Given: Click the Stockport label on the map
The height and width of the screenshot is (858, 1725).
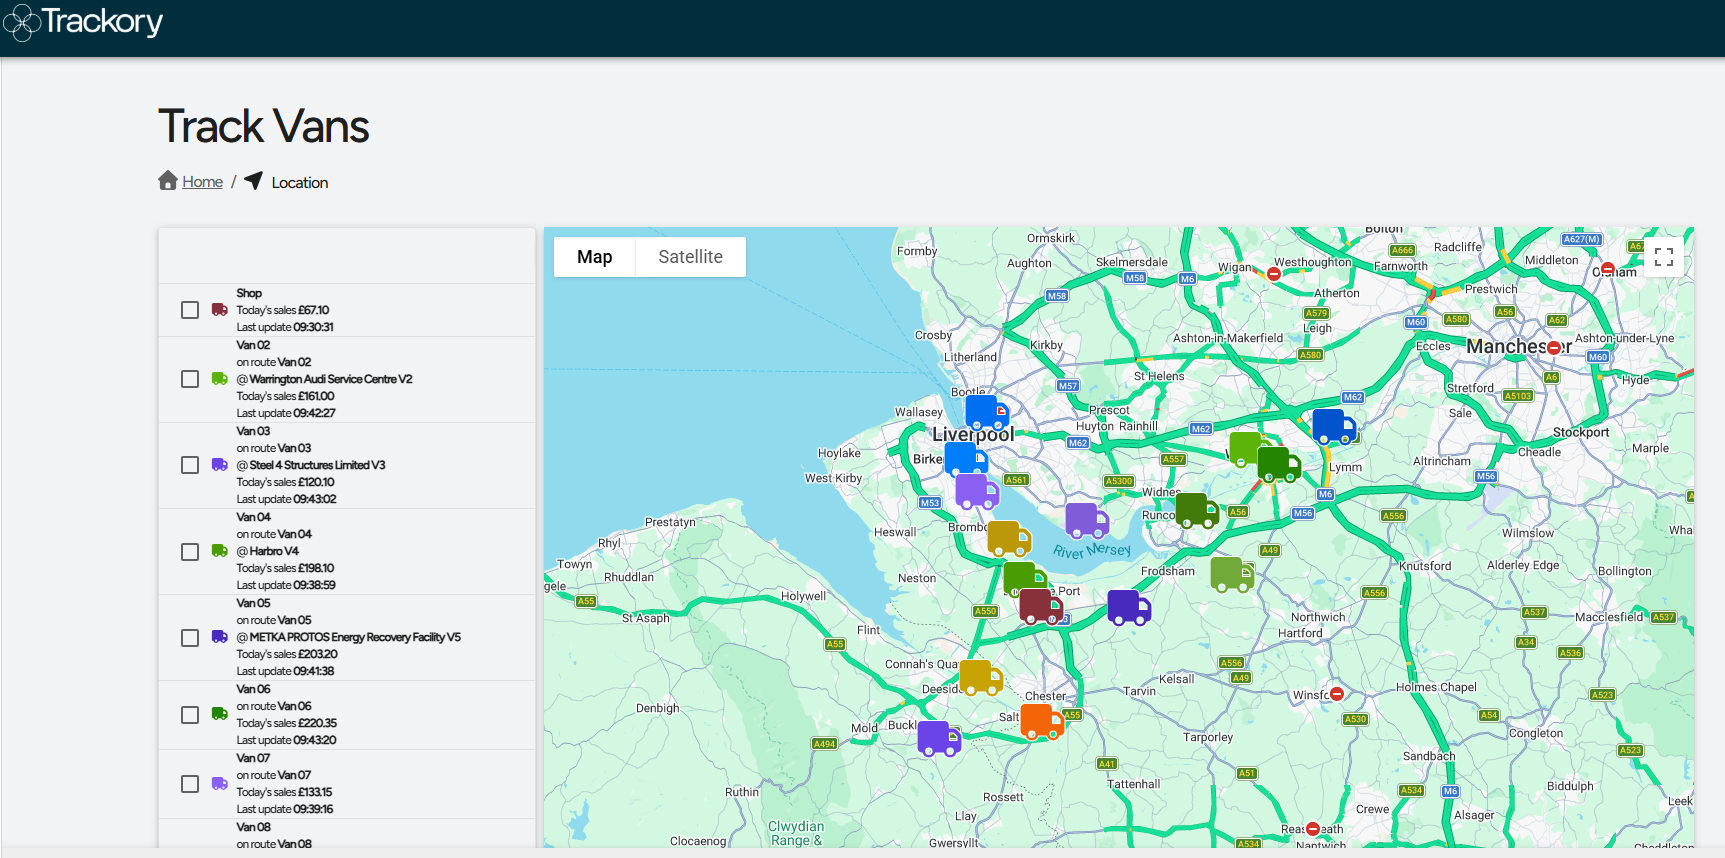Looking at the screenshot, I should coord(1581,432).
